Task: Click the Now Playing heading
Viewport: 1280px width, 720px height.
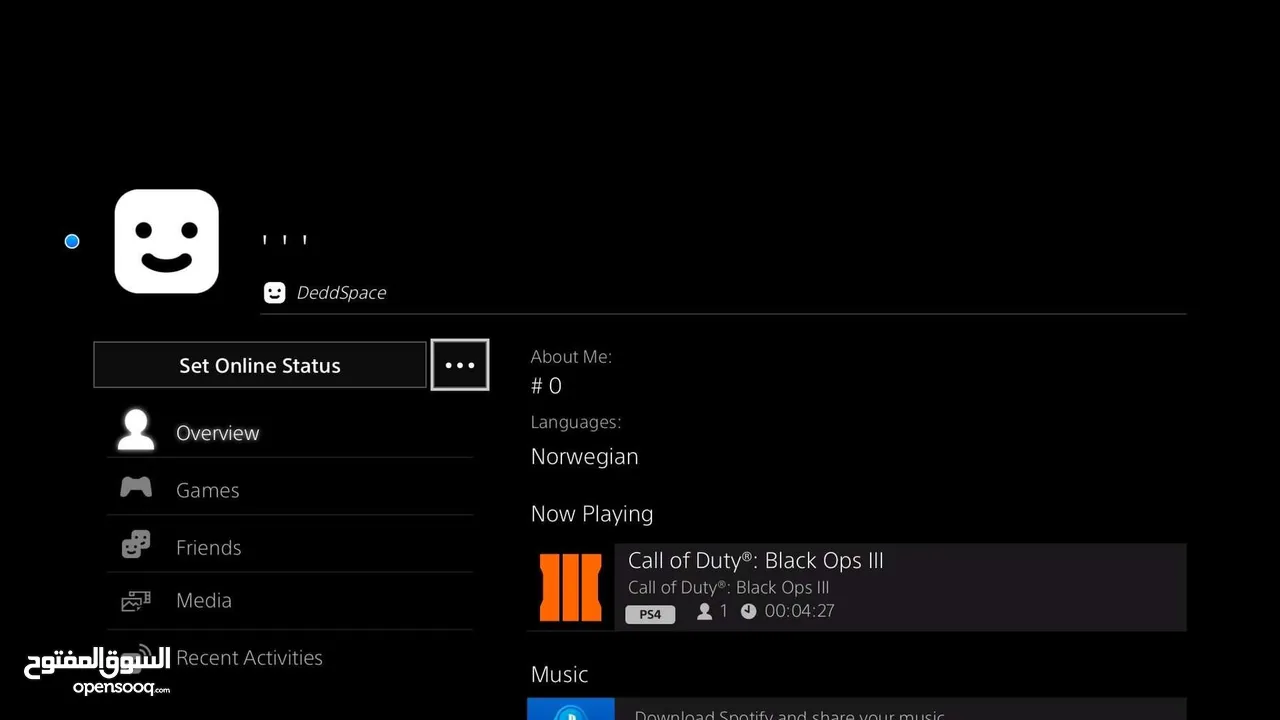Action: 592,514
